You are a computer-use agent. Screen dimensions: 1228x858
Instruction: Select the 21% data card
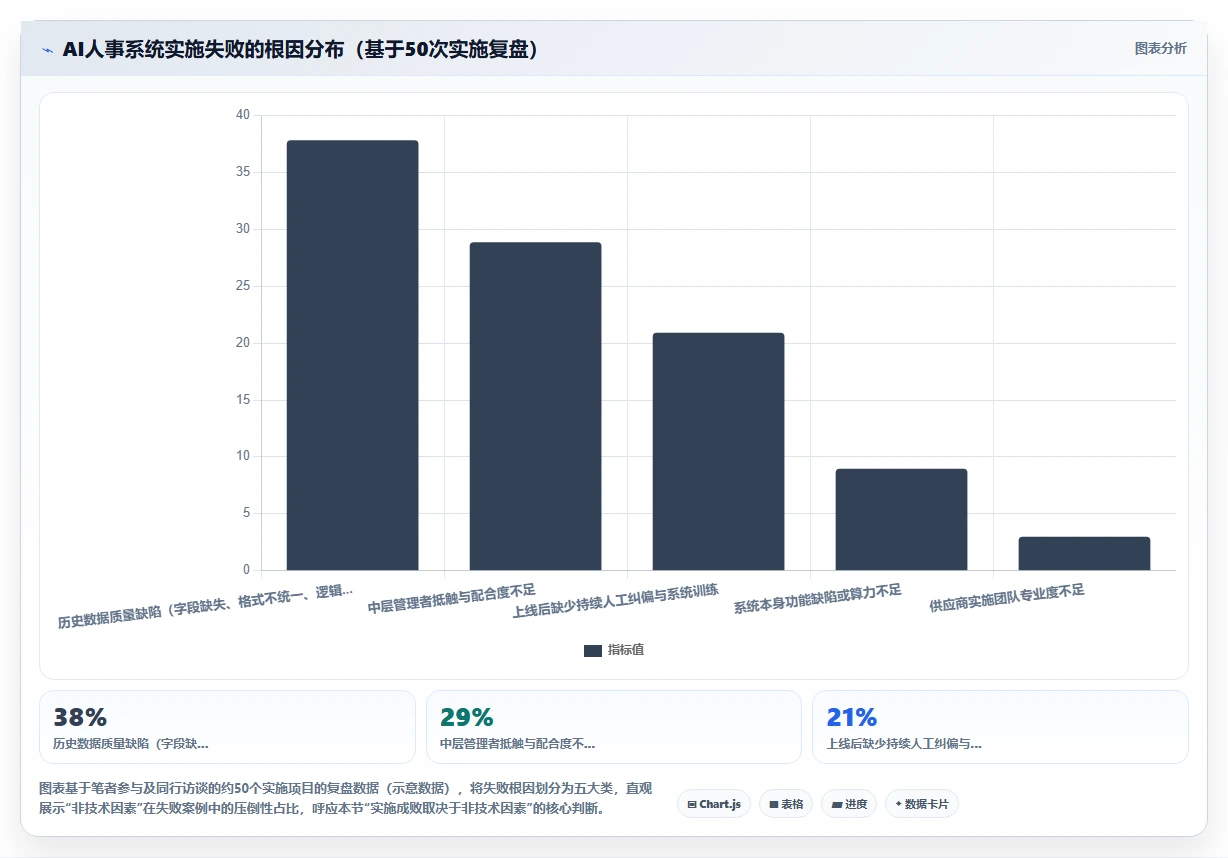[1000, 727]
